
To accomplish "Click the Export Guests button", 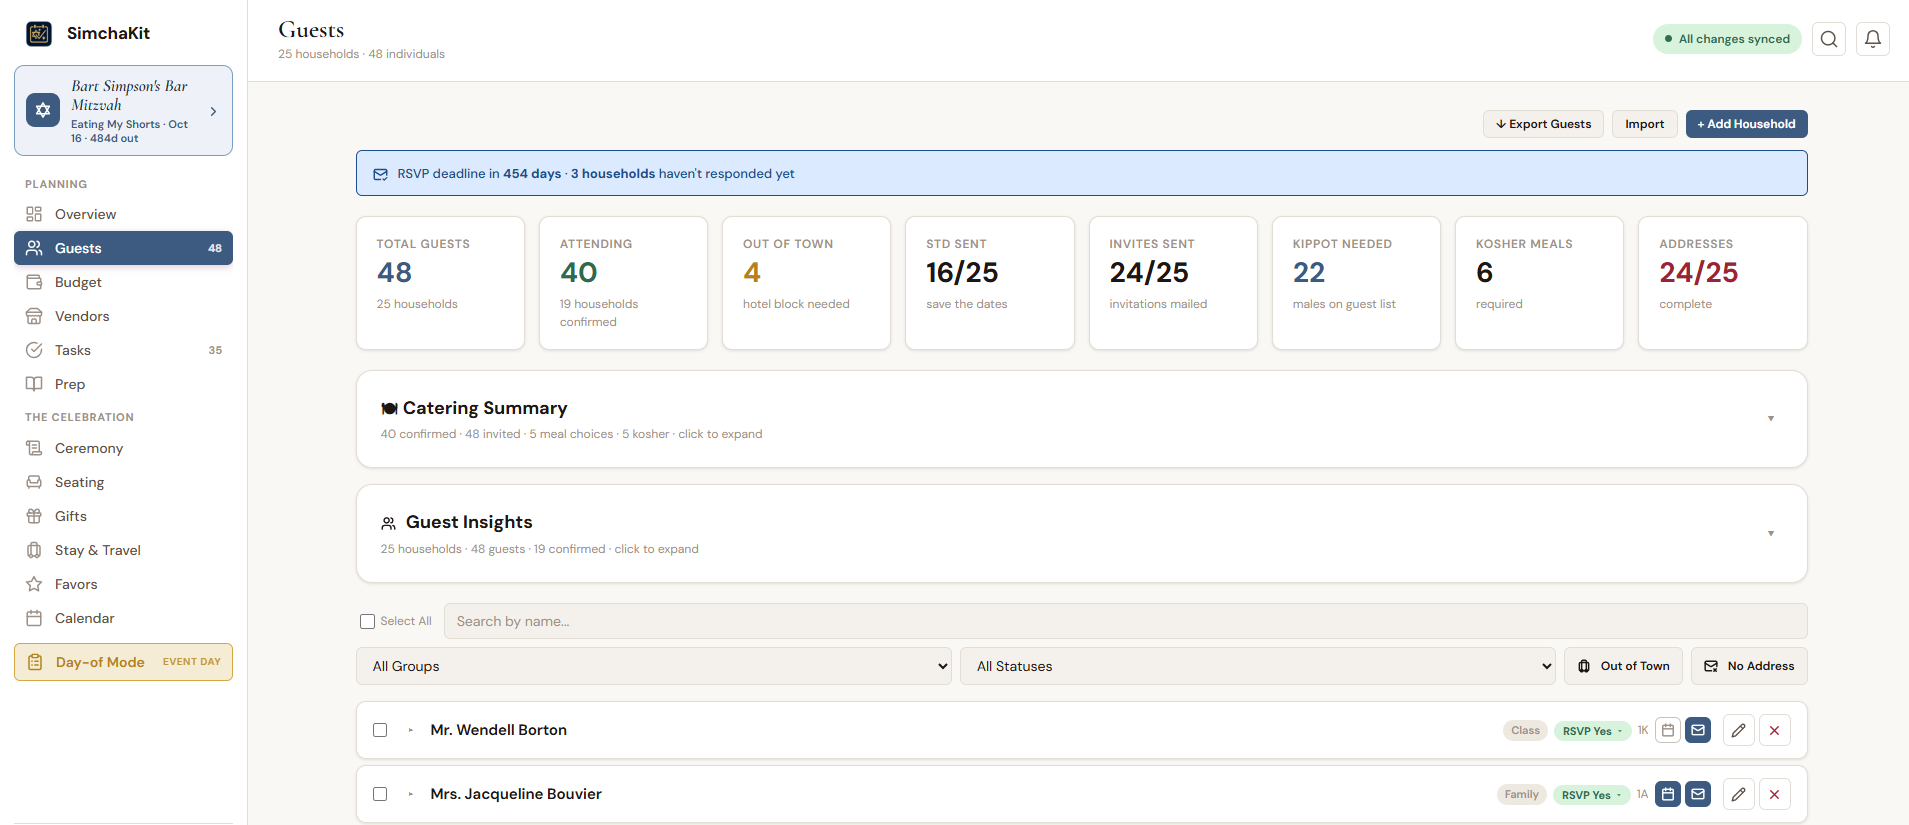I will coord(1543,124).
